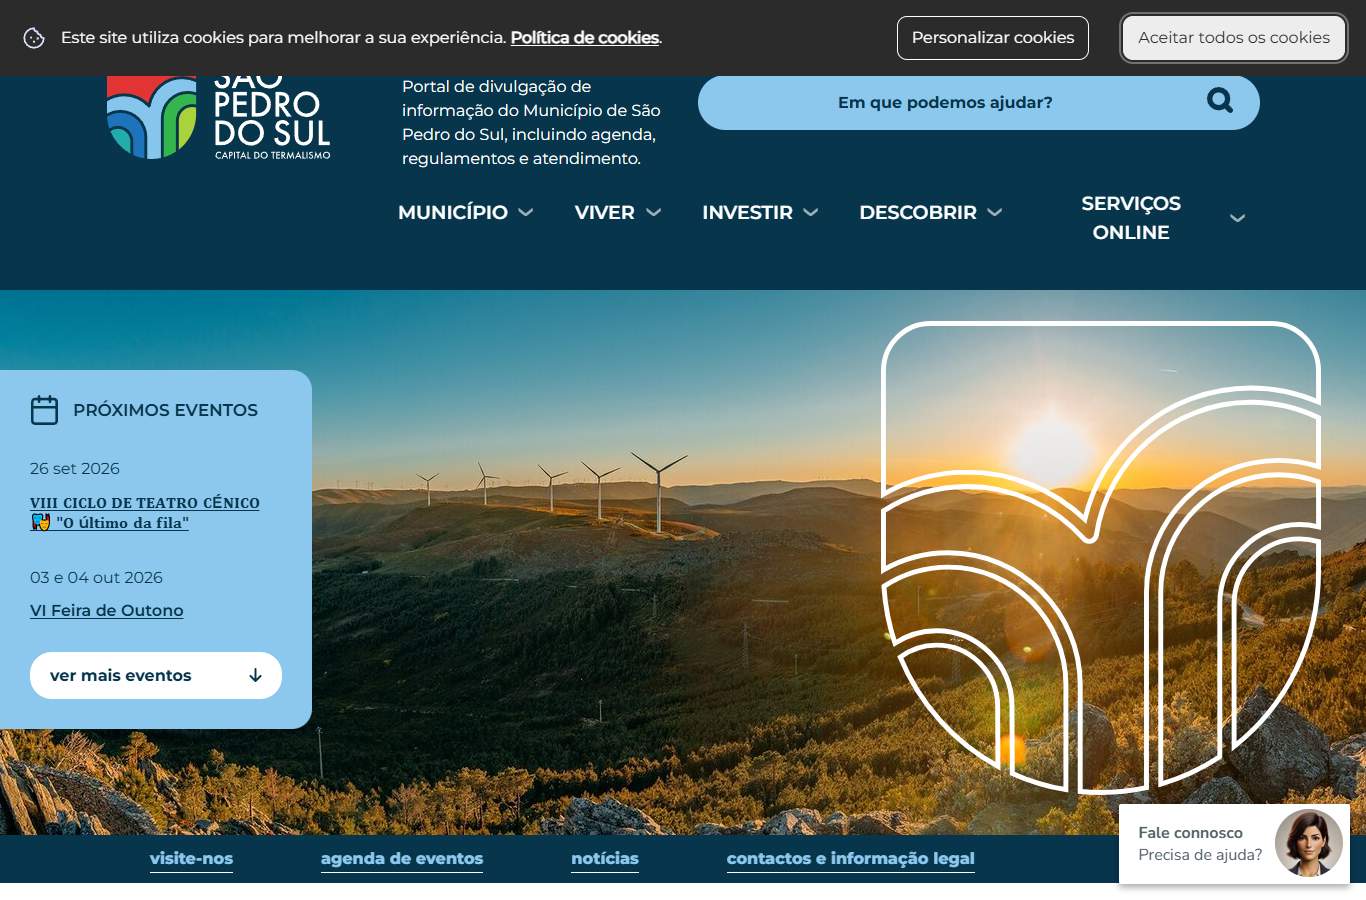This screenshot has width=1366, height=900.
Task: Expand the Viver menu chevron
Action: (653, 212)
